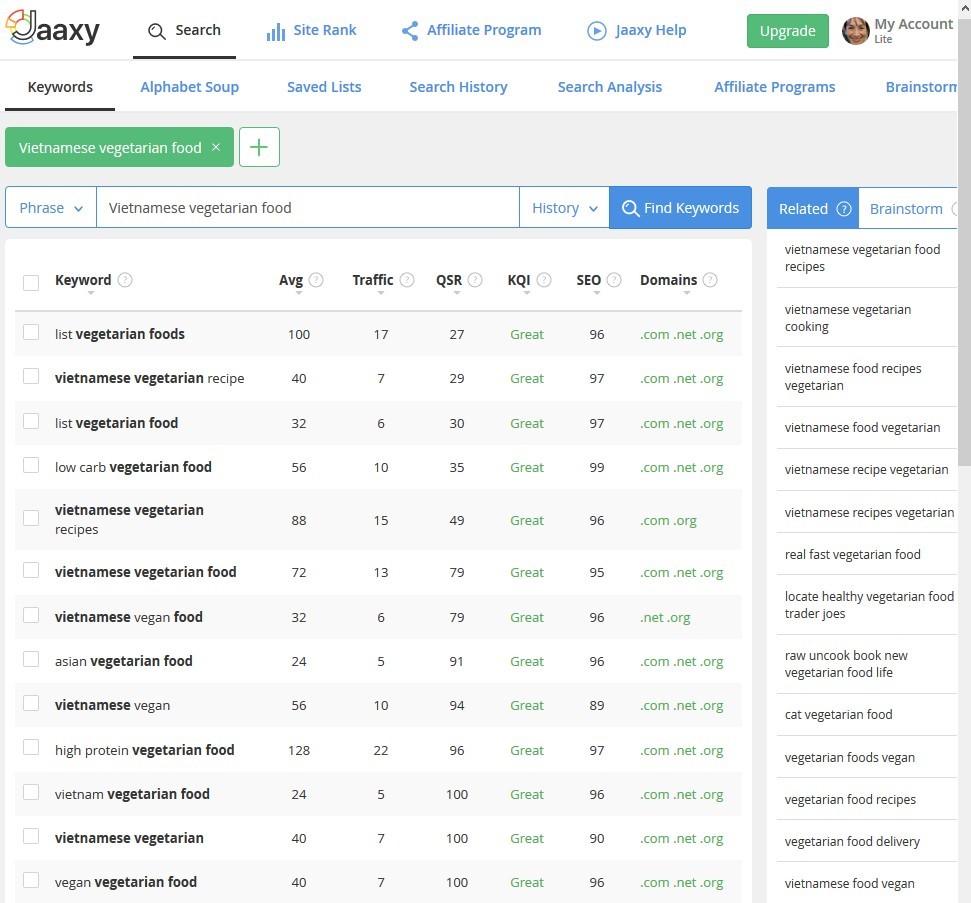
Task: Click related 'vegetarian food recipes' link
Action: (x=850, y=800)
